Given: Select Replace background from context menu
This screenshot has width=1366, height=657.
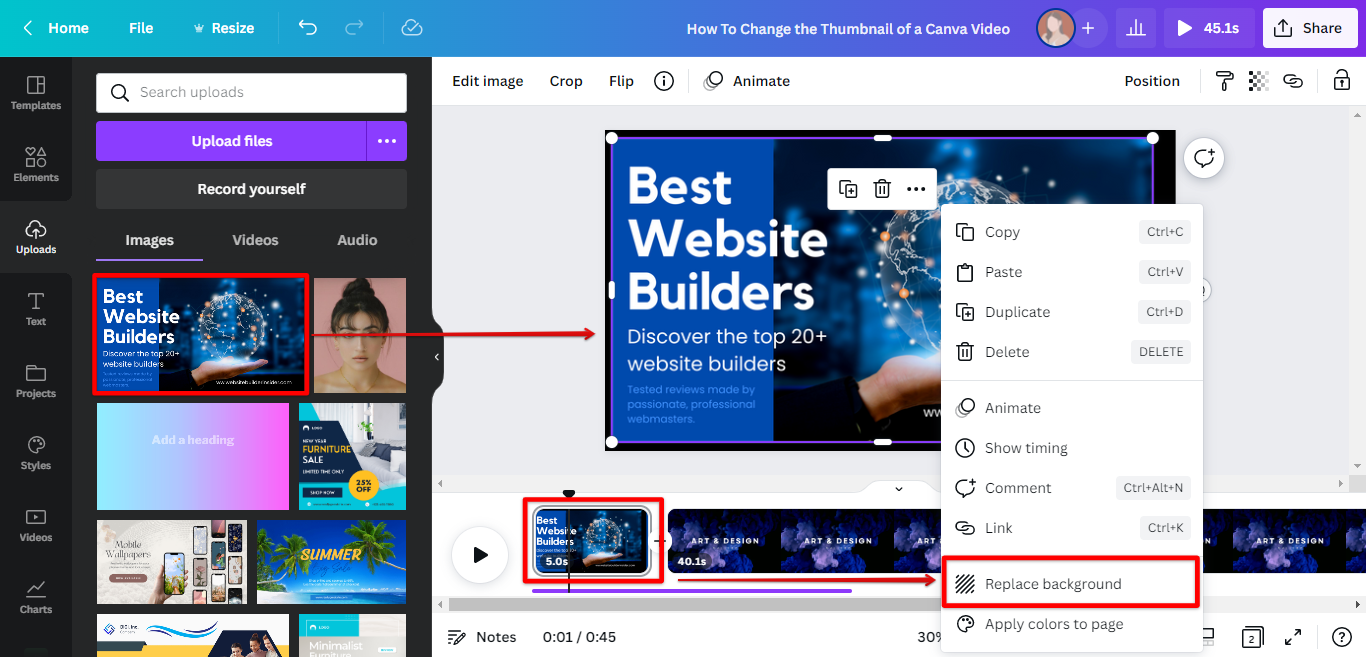Looking at the screenshot, I should point(1053,584).
